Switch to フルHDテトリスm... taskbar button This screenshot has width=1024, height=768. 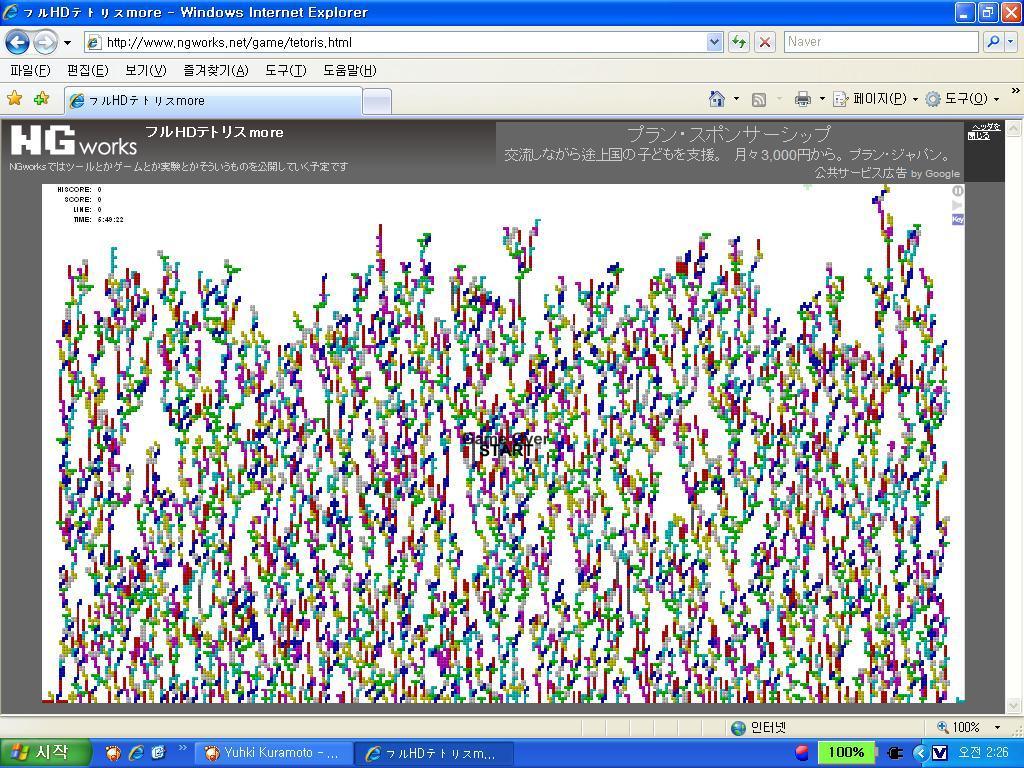click(434, 754)
